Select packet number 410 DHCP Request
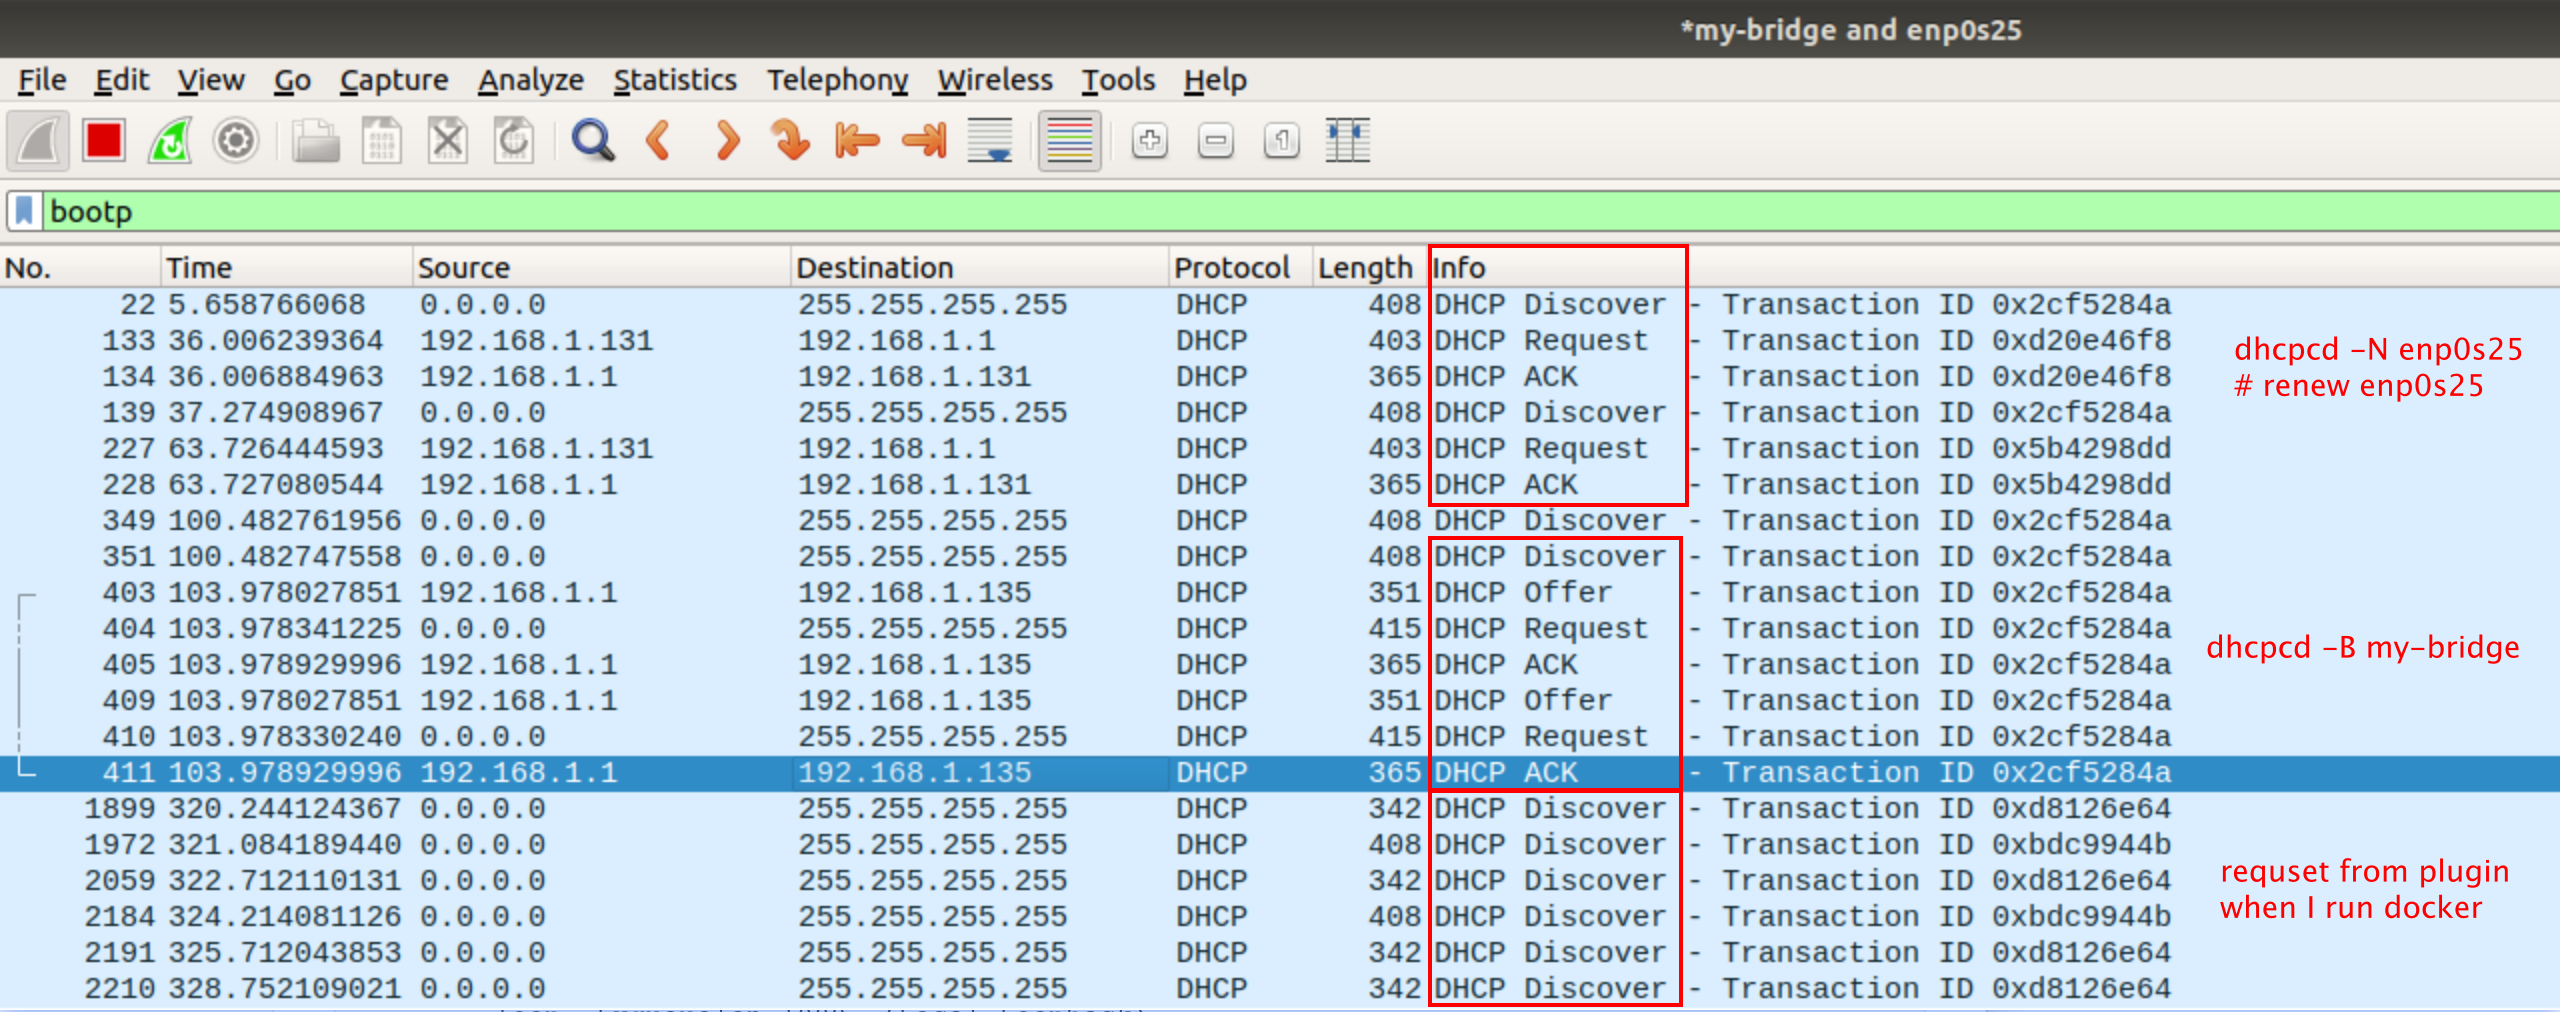2560x1012 pixels. tap(1280, 736)
